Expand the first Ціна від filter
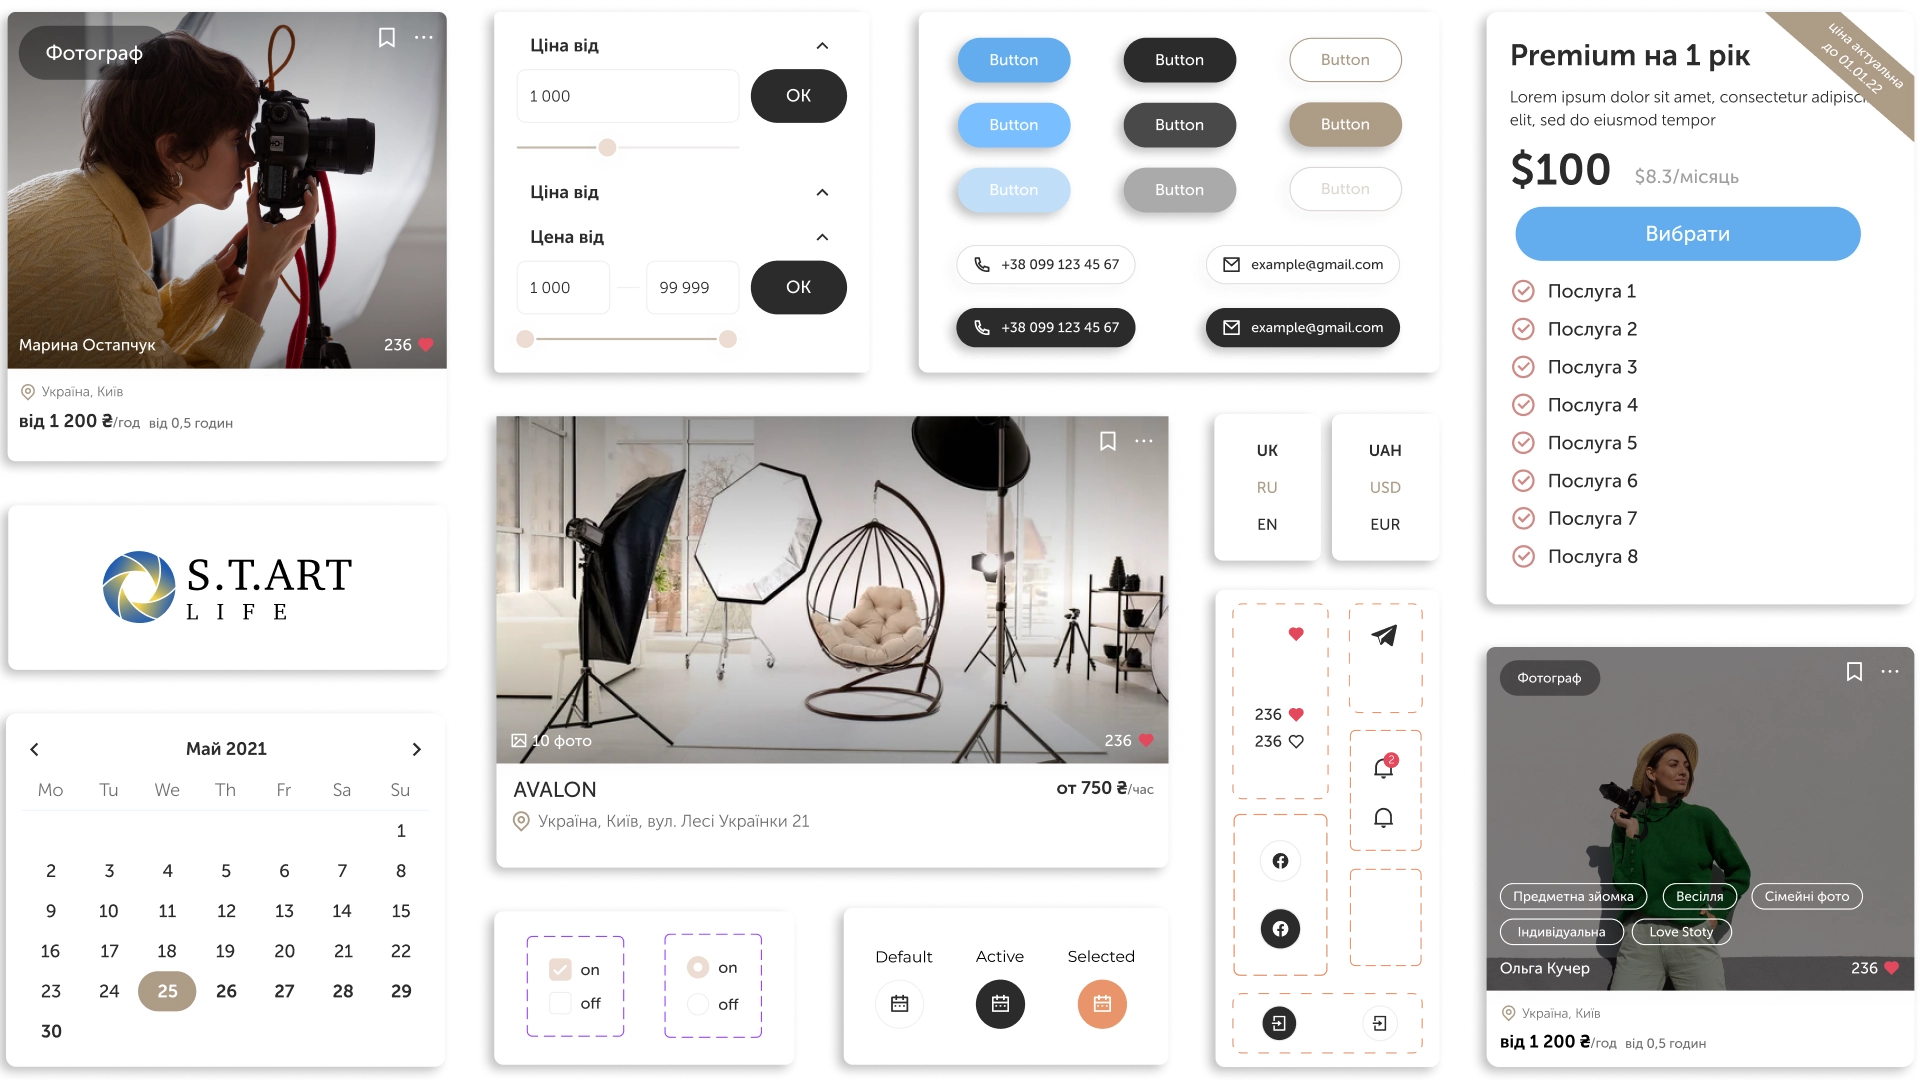 823,46
